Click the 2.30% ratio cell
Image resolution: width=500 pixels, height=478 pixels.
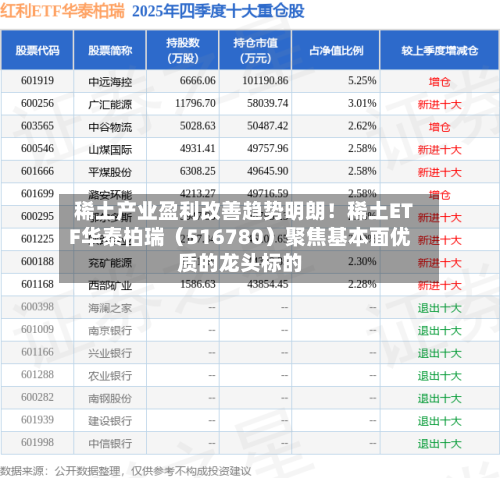point(362,261)
